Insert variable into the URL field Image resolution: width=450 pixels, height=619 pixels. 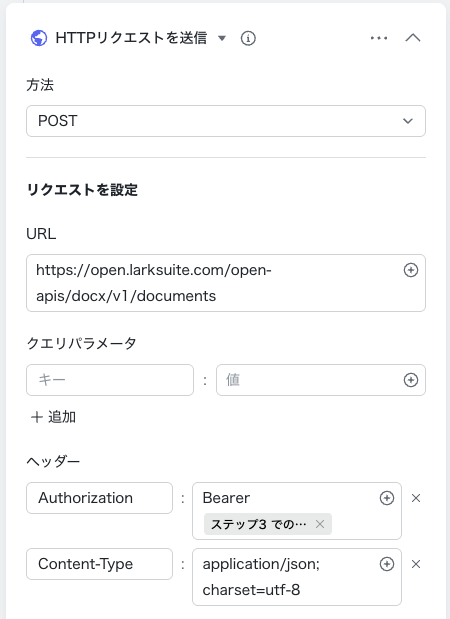pyautogui.click(x=411, y=270)
